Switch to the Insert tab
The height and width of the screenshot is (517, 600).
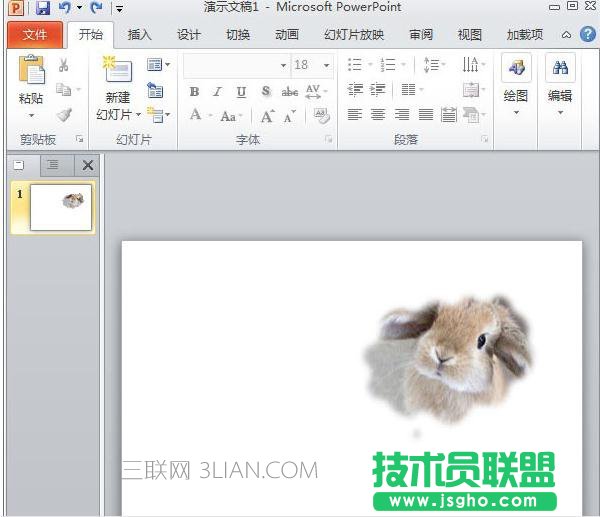[x=140, y=35]
